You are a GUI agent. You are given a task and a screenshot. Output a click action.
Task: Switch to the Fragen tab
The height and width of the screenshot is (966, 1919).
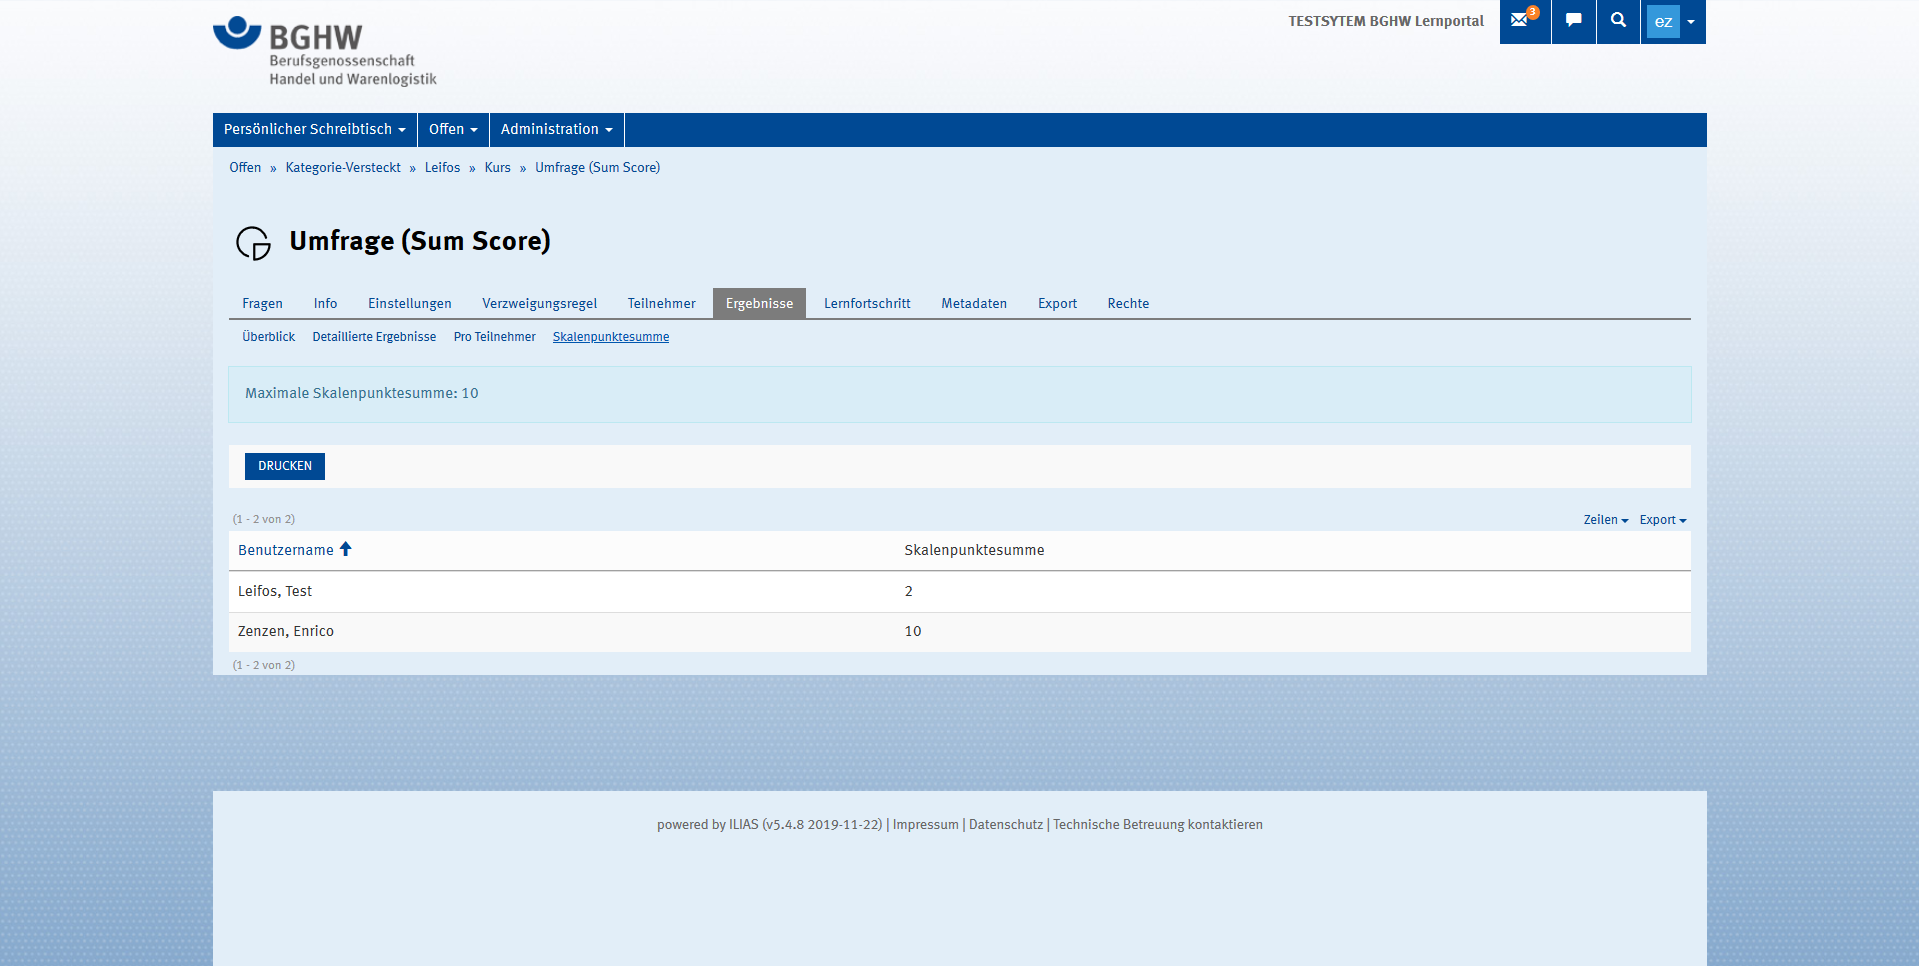point(262,304)
